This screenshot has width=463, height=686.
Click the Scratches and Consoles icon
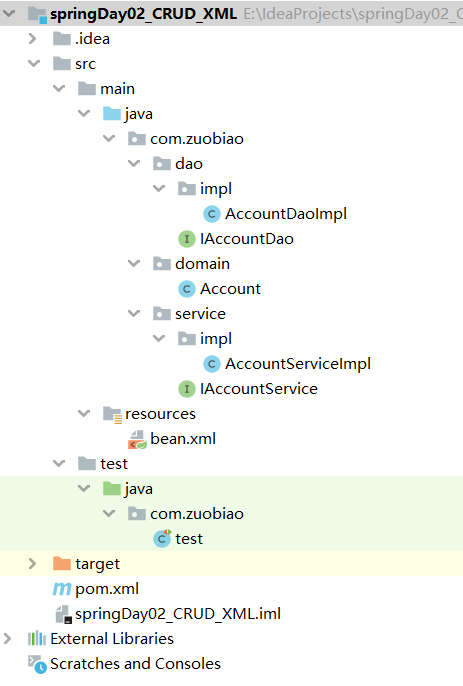coord(37,664)
